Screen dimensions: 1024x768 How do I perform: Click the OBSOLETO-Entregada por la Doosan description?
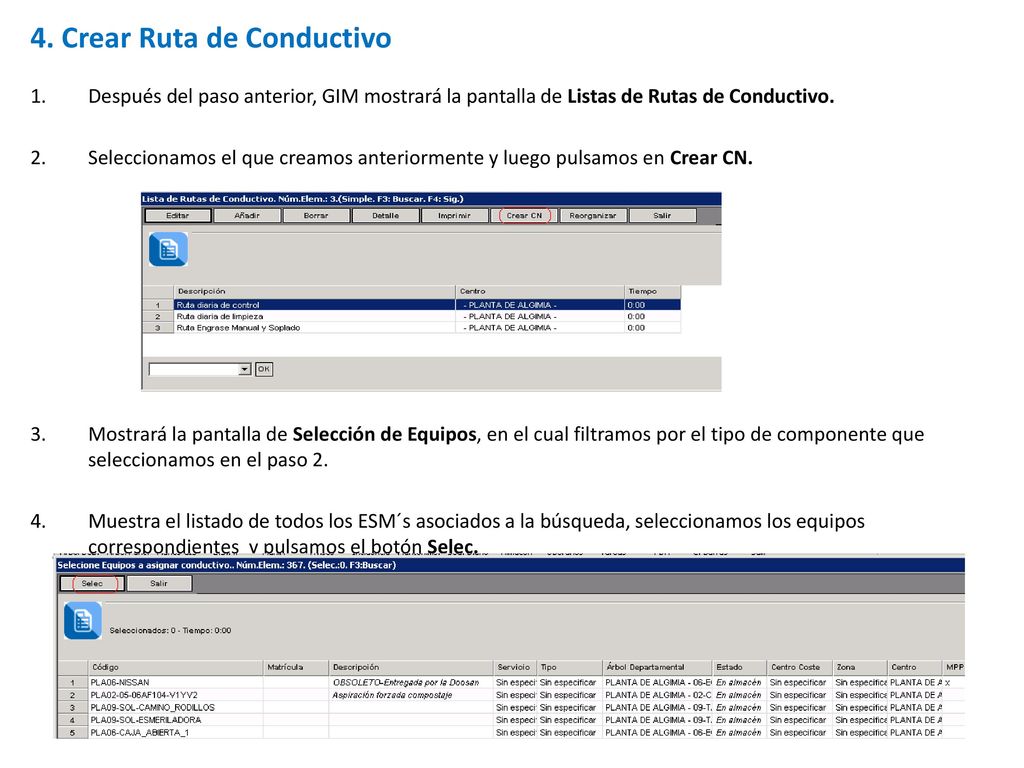click(x=406, y=682)
